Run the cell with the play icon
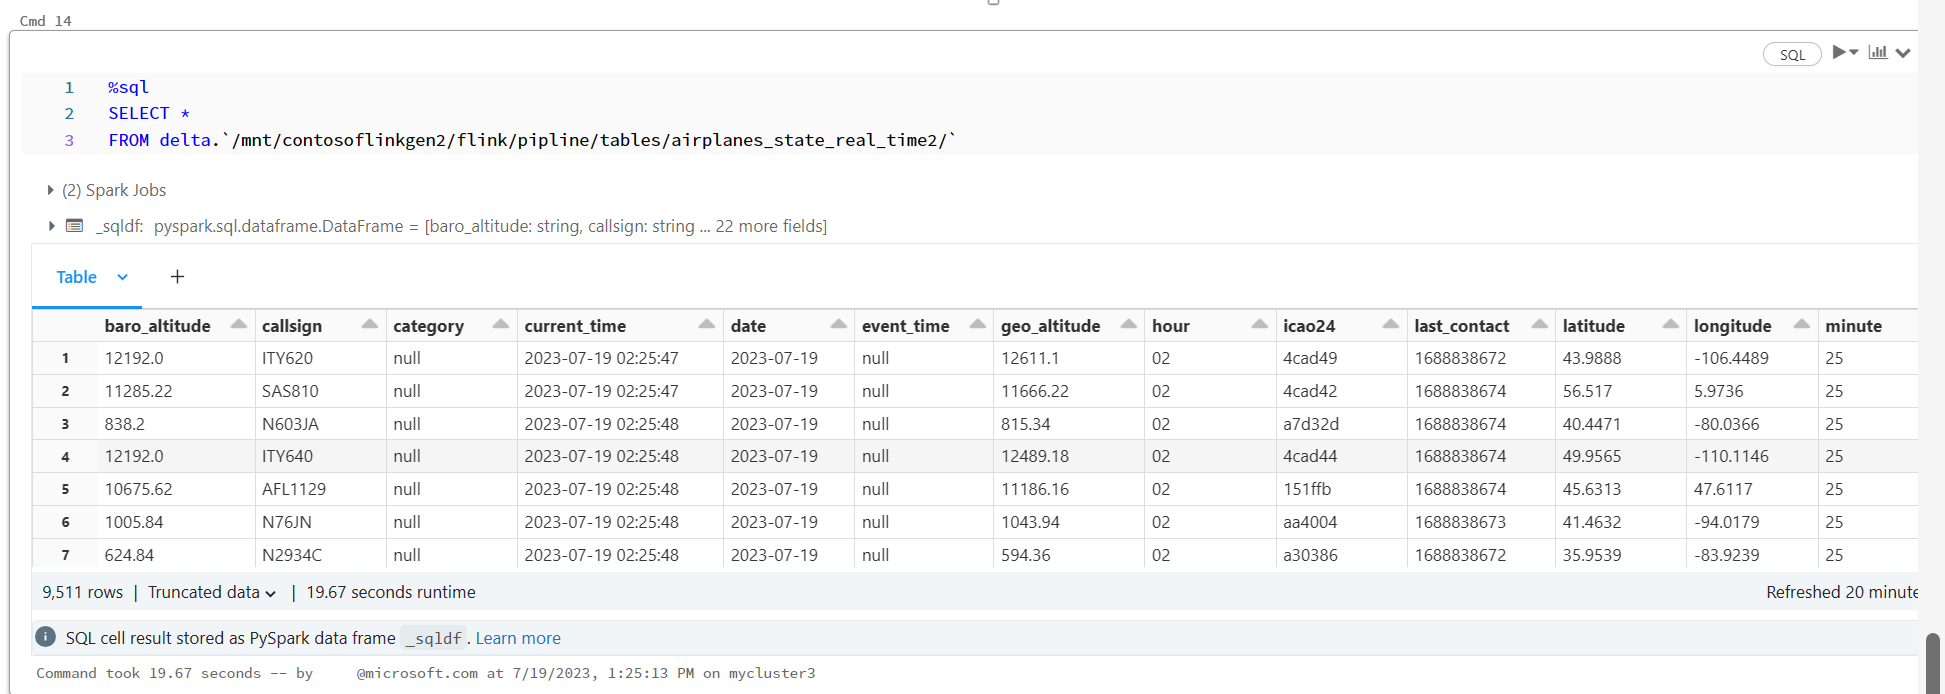 [1838, 52]
